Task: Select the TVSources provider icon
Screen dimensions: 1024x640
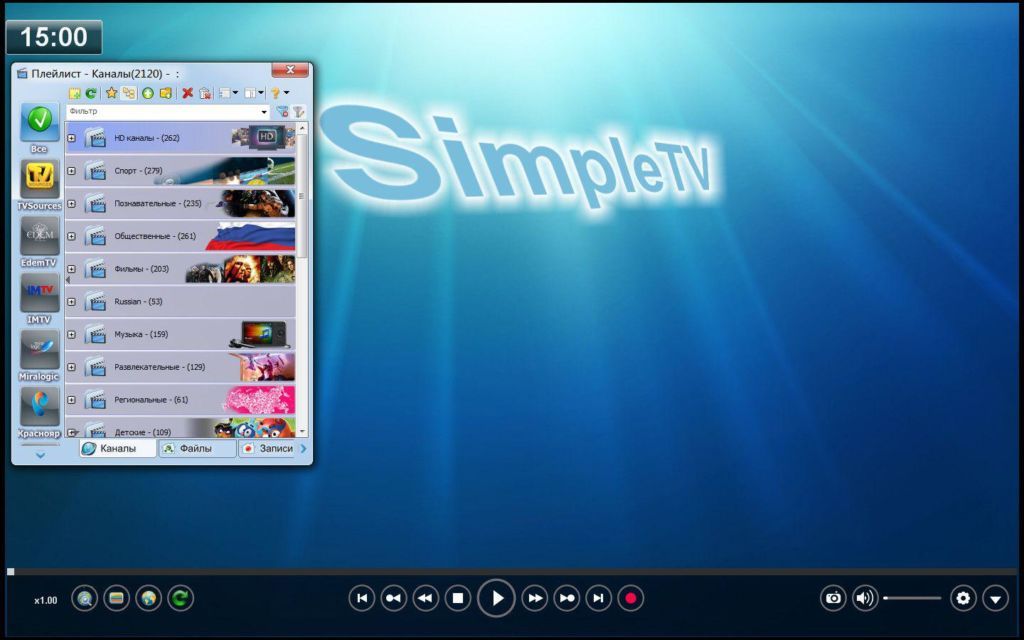Action: click(40, 179)
